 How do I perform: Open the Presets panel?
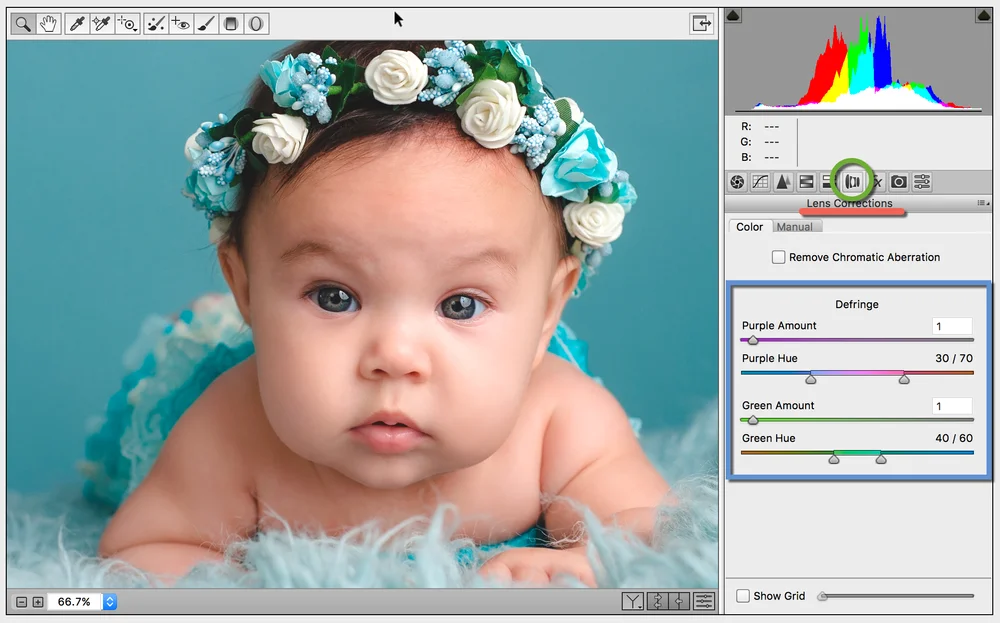[922, 181]
